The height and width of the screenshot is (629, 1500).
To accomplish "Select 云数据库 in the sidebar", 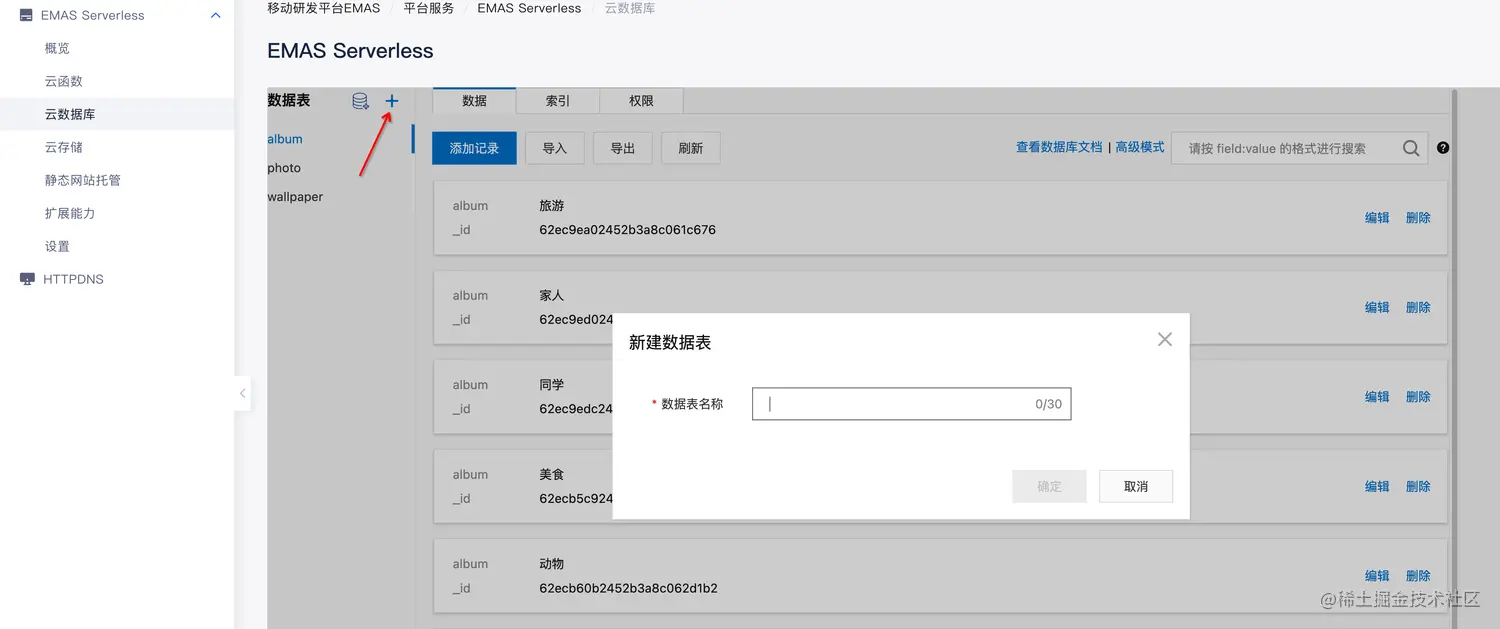I will pos(70,114).
